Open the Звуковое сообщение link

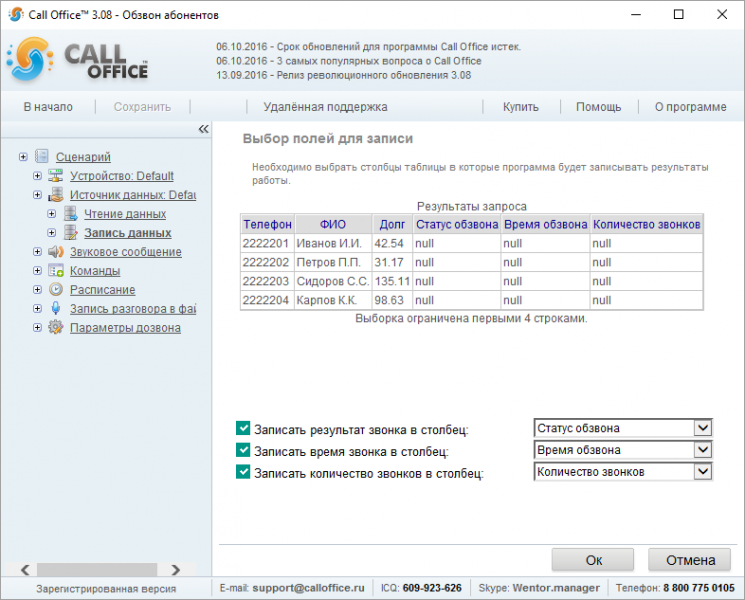pos(126,252)
